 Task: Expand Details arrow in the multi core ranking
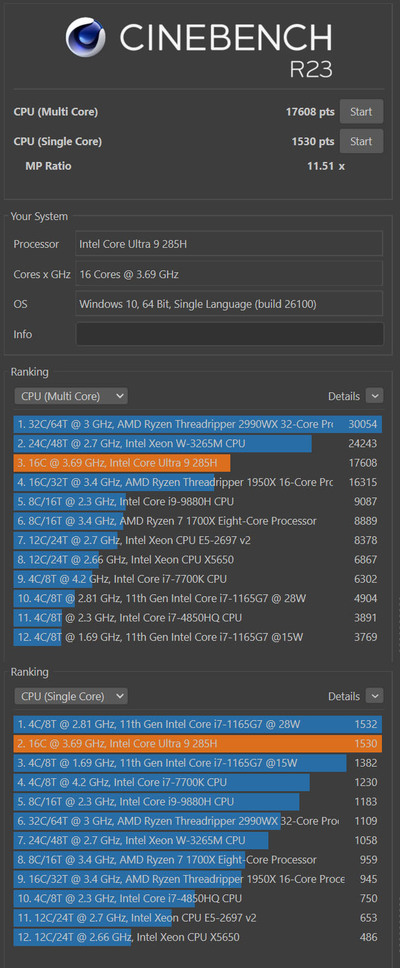pos(374,396)
